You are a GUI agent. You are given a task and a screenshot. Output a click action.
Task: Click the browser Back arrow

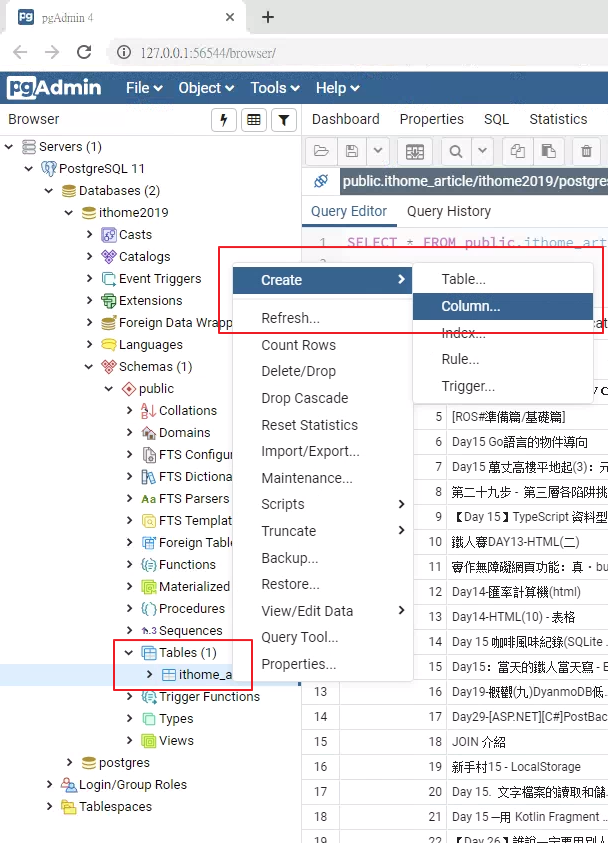click(20, 52)
